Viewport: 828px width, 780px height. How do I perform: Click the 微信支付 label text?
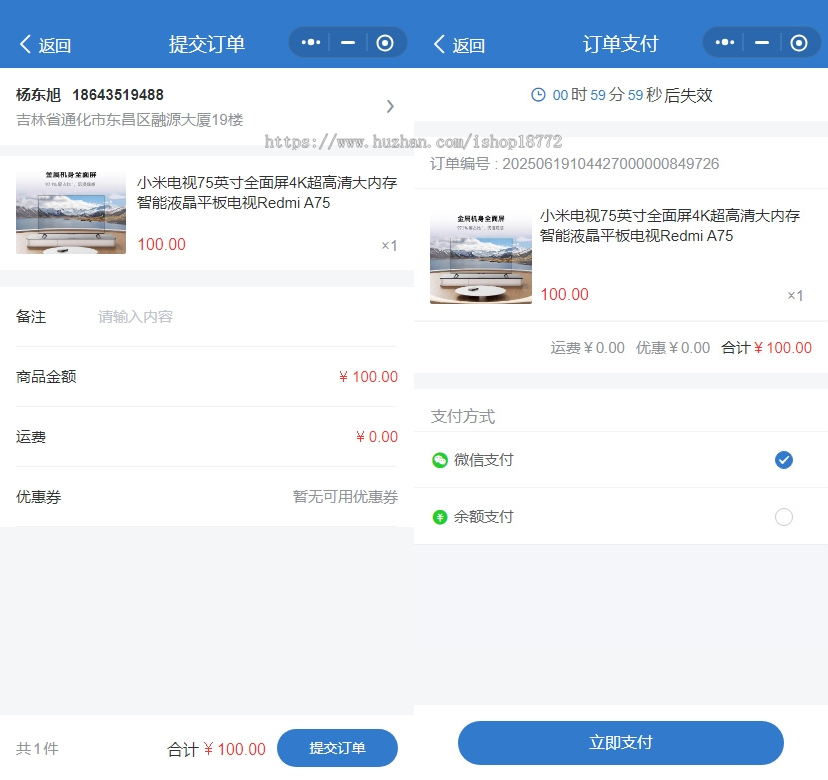coord(484,460)
